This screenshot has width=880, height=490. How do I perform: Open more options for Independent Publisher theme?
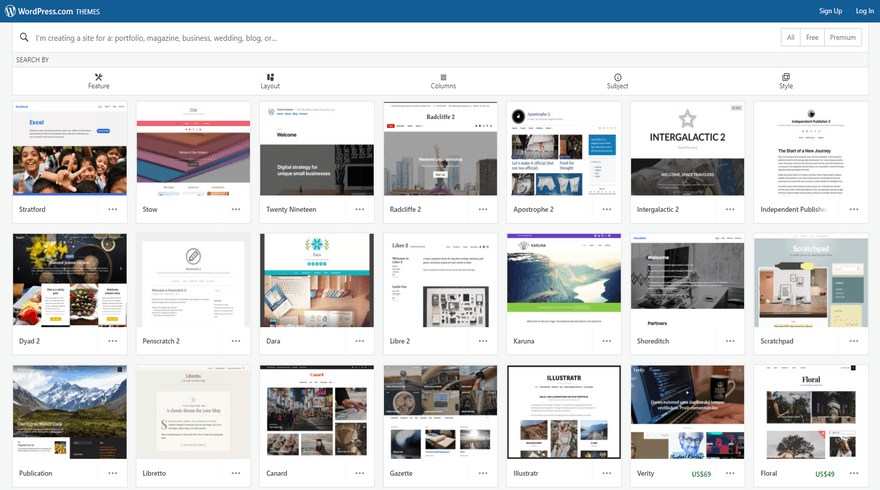[x=854, y=209]
